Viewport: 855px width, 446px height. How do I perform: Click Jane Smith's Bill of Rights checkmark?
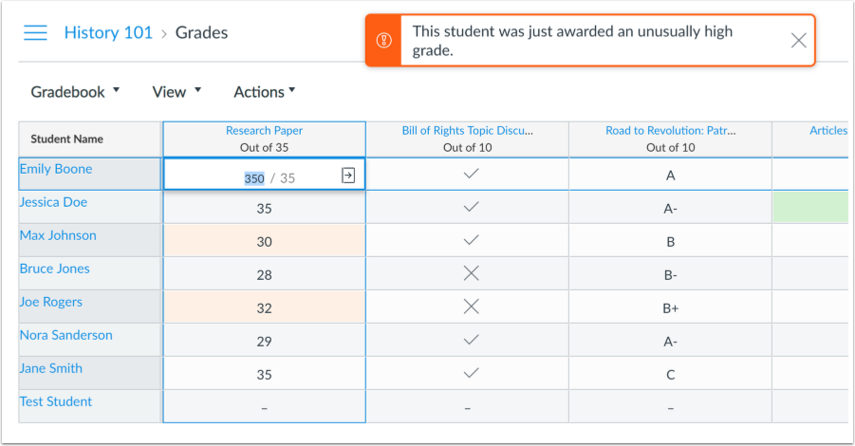[x=471, y=373]
